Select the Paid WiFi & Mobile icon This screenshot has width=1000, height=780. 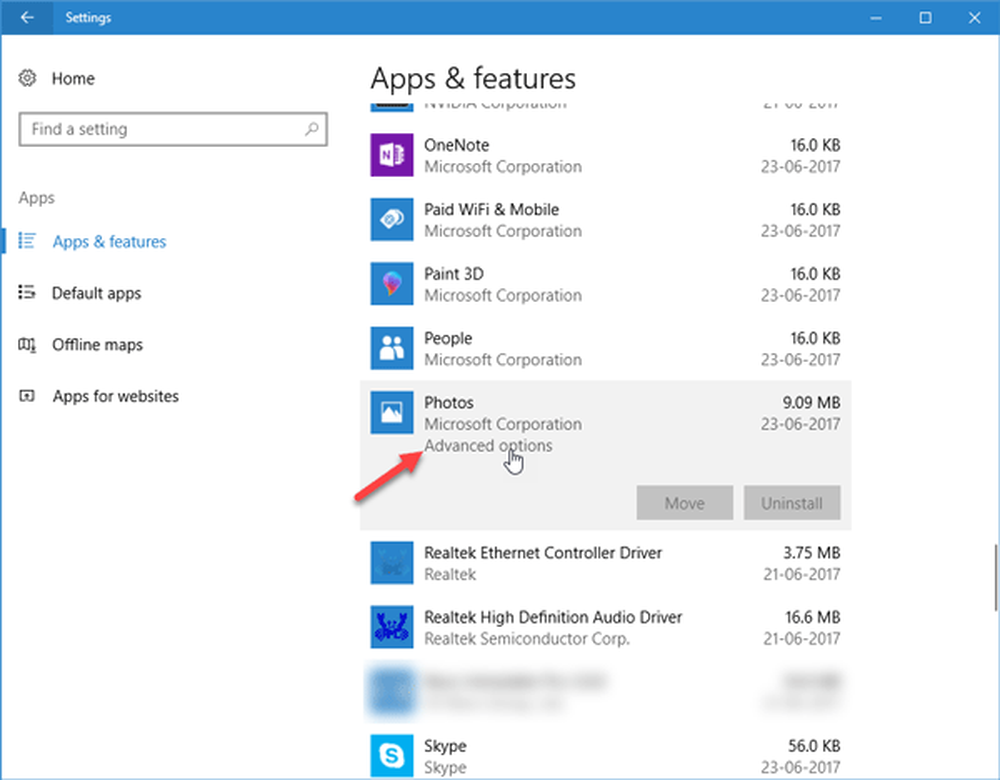[392, 220]
